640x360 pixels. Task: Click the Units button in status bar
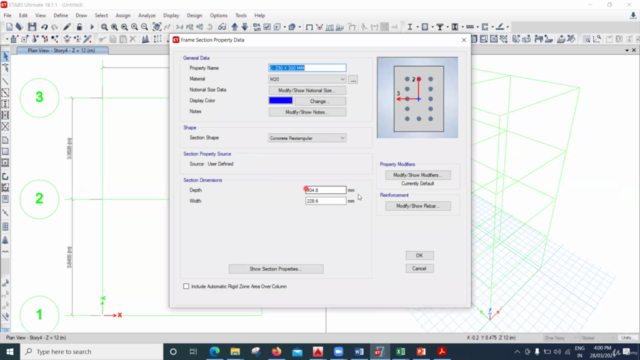tap(627, 338)
